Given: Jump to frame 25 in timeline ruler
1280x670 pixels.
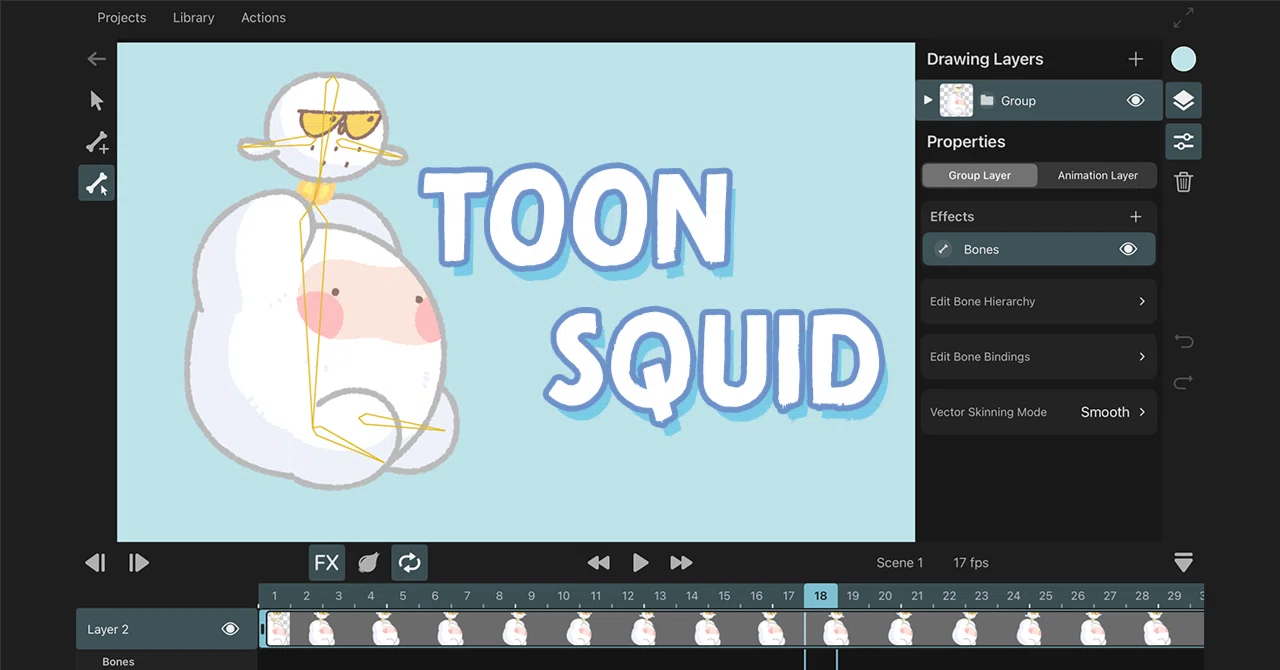Looking at the screenshot, I should 1046,596.
